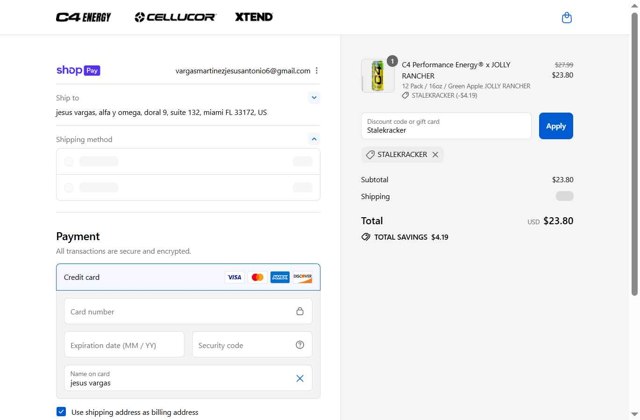This screenshot has width=640, height=420.
Task: Click the 12 Pack Green Apple variant text
Action: (x=466, y=86)
